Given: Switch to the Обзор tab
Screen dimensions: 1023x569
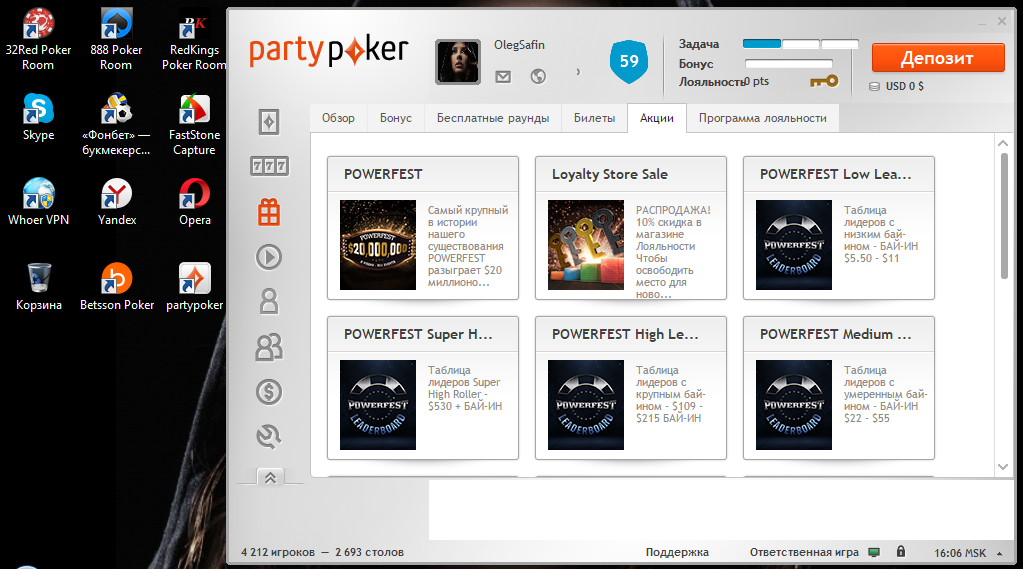Looking at the screenshot, I should tap(338, 118).
